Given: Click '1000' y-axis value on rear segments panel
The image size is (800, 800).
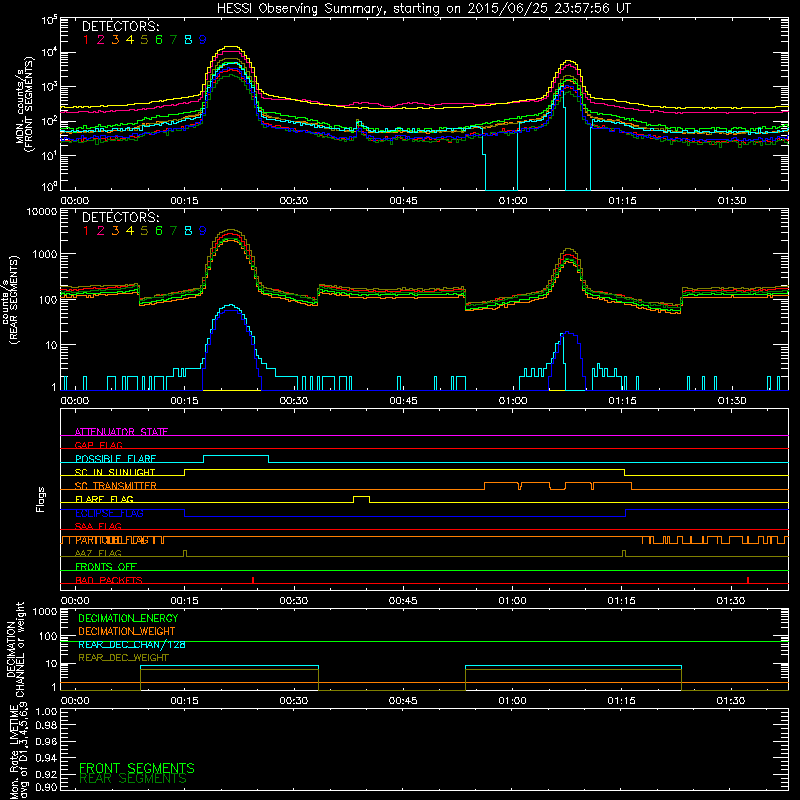Looking at the screenshot, I should pos(45,254).
